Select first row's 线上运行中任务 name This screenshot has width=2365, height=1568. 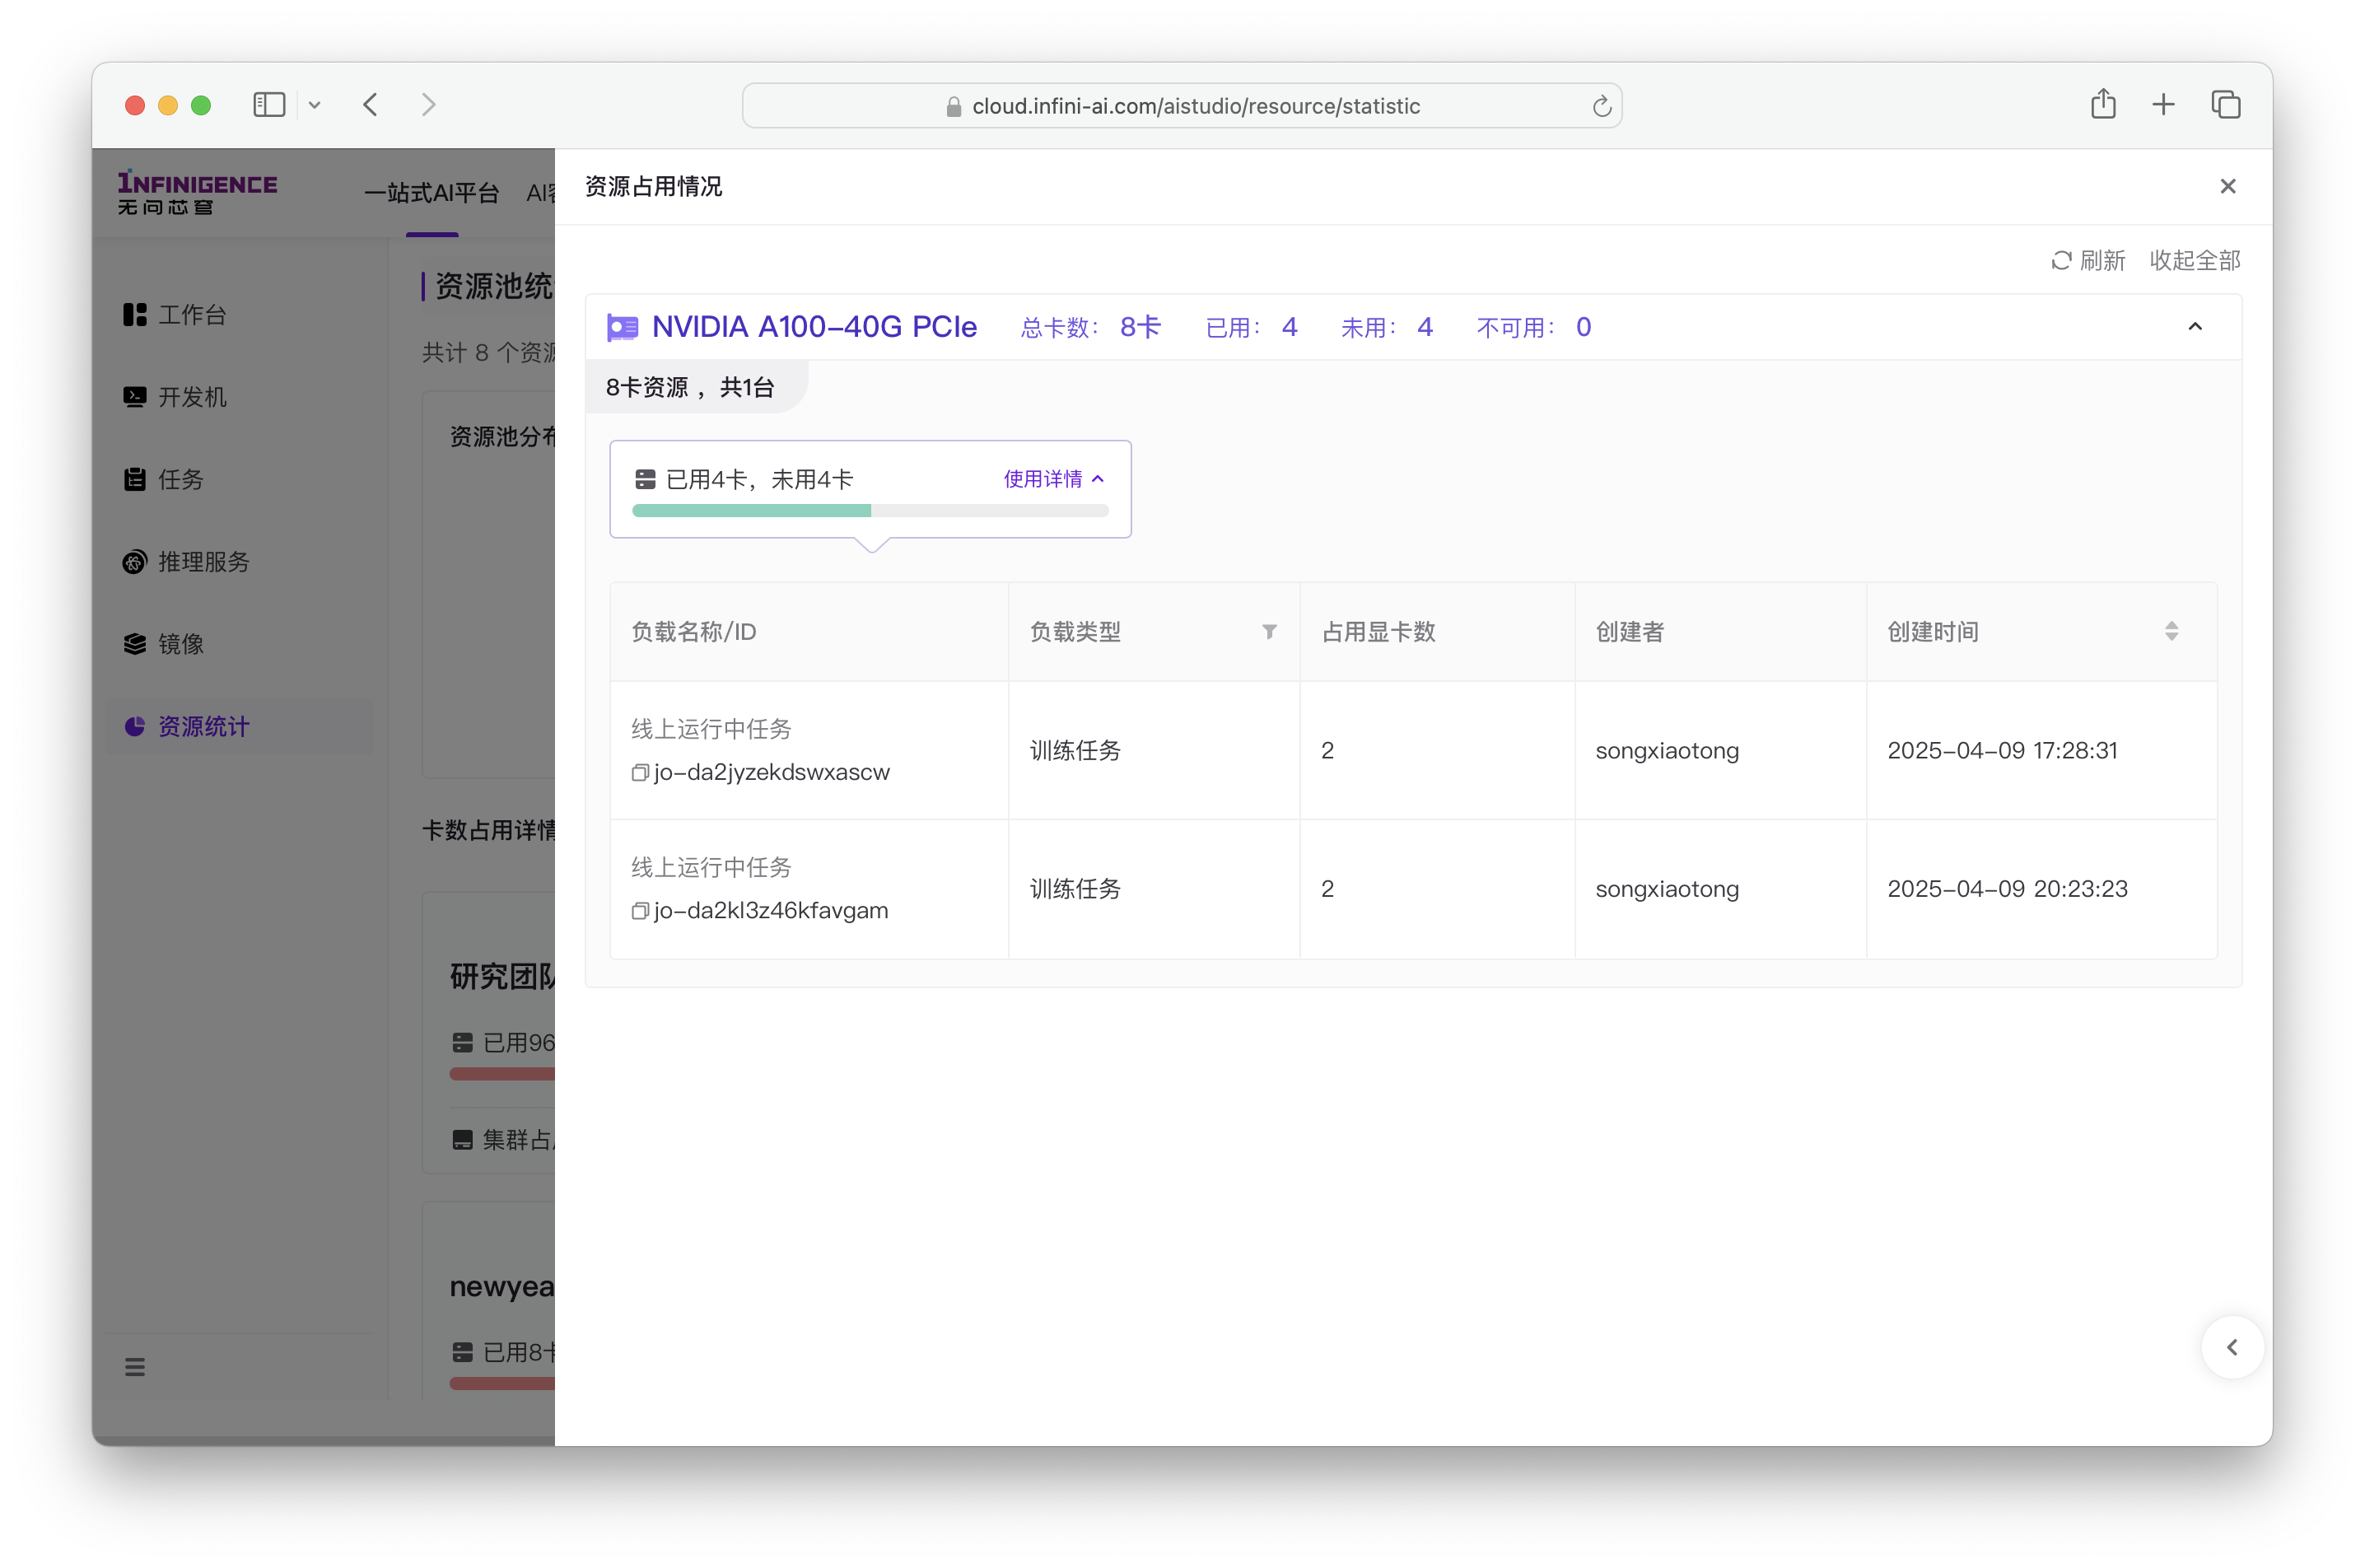point(711,729)
